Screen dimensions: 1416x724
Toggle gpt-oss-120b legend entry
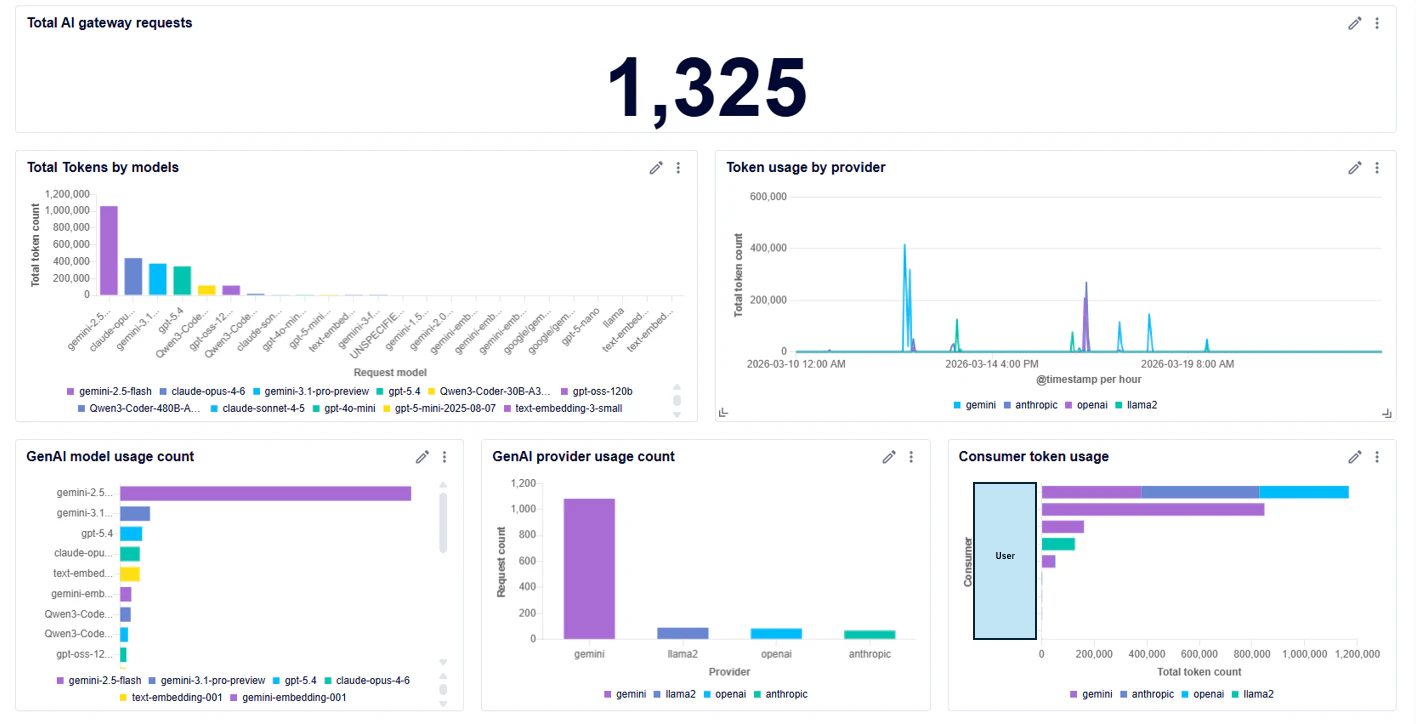596,391
